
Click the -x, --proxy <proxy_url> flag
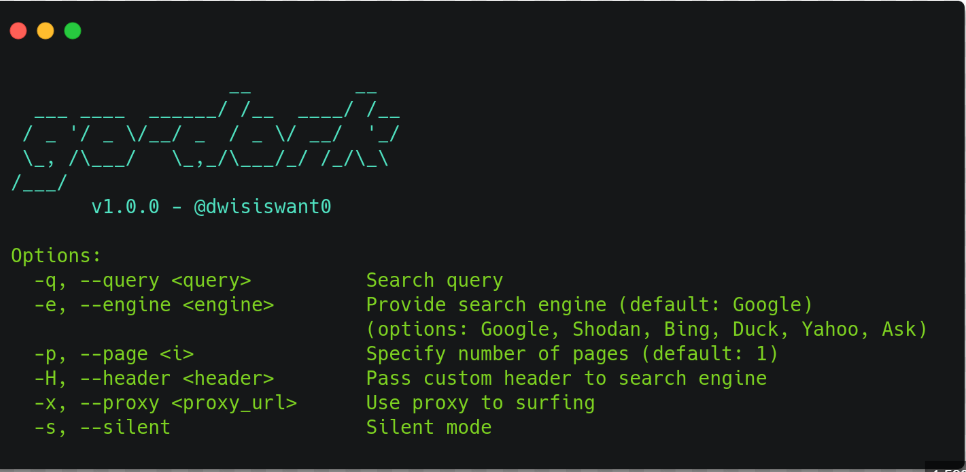pos(165,403)
